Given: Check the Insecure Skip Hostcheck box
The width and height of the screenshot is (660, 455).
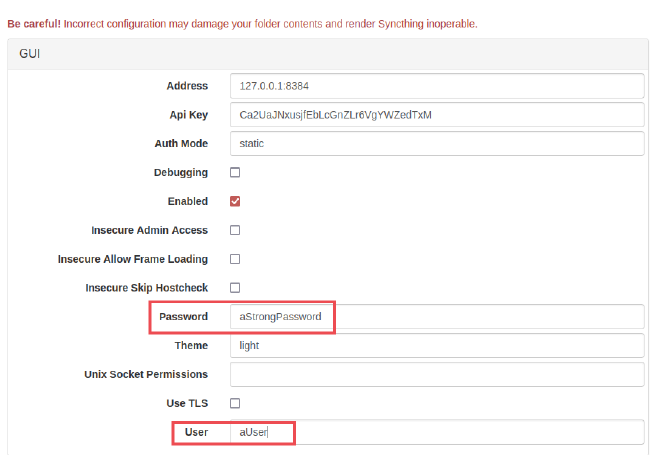Looking at the screenshot, I should click(x=235, y=288).
